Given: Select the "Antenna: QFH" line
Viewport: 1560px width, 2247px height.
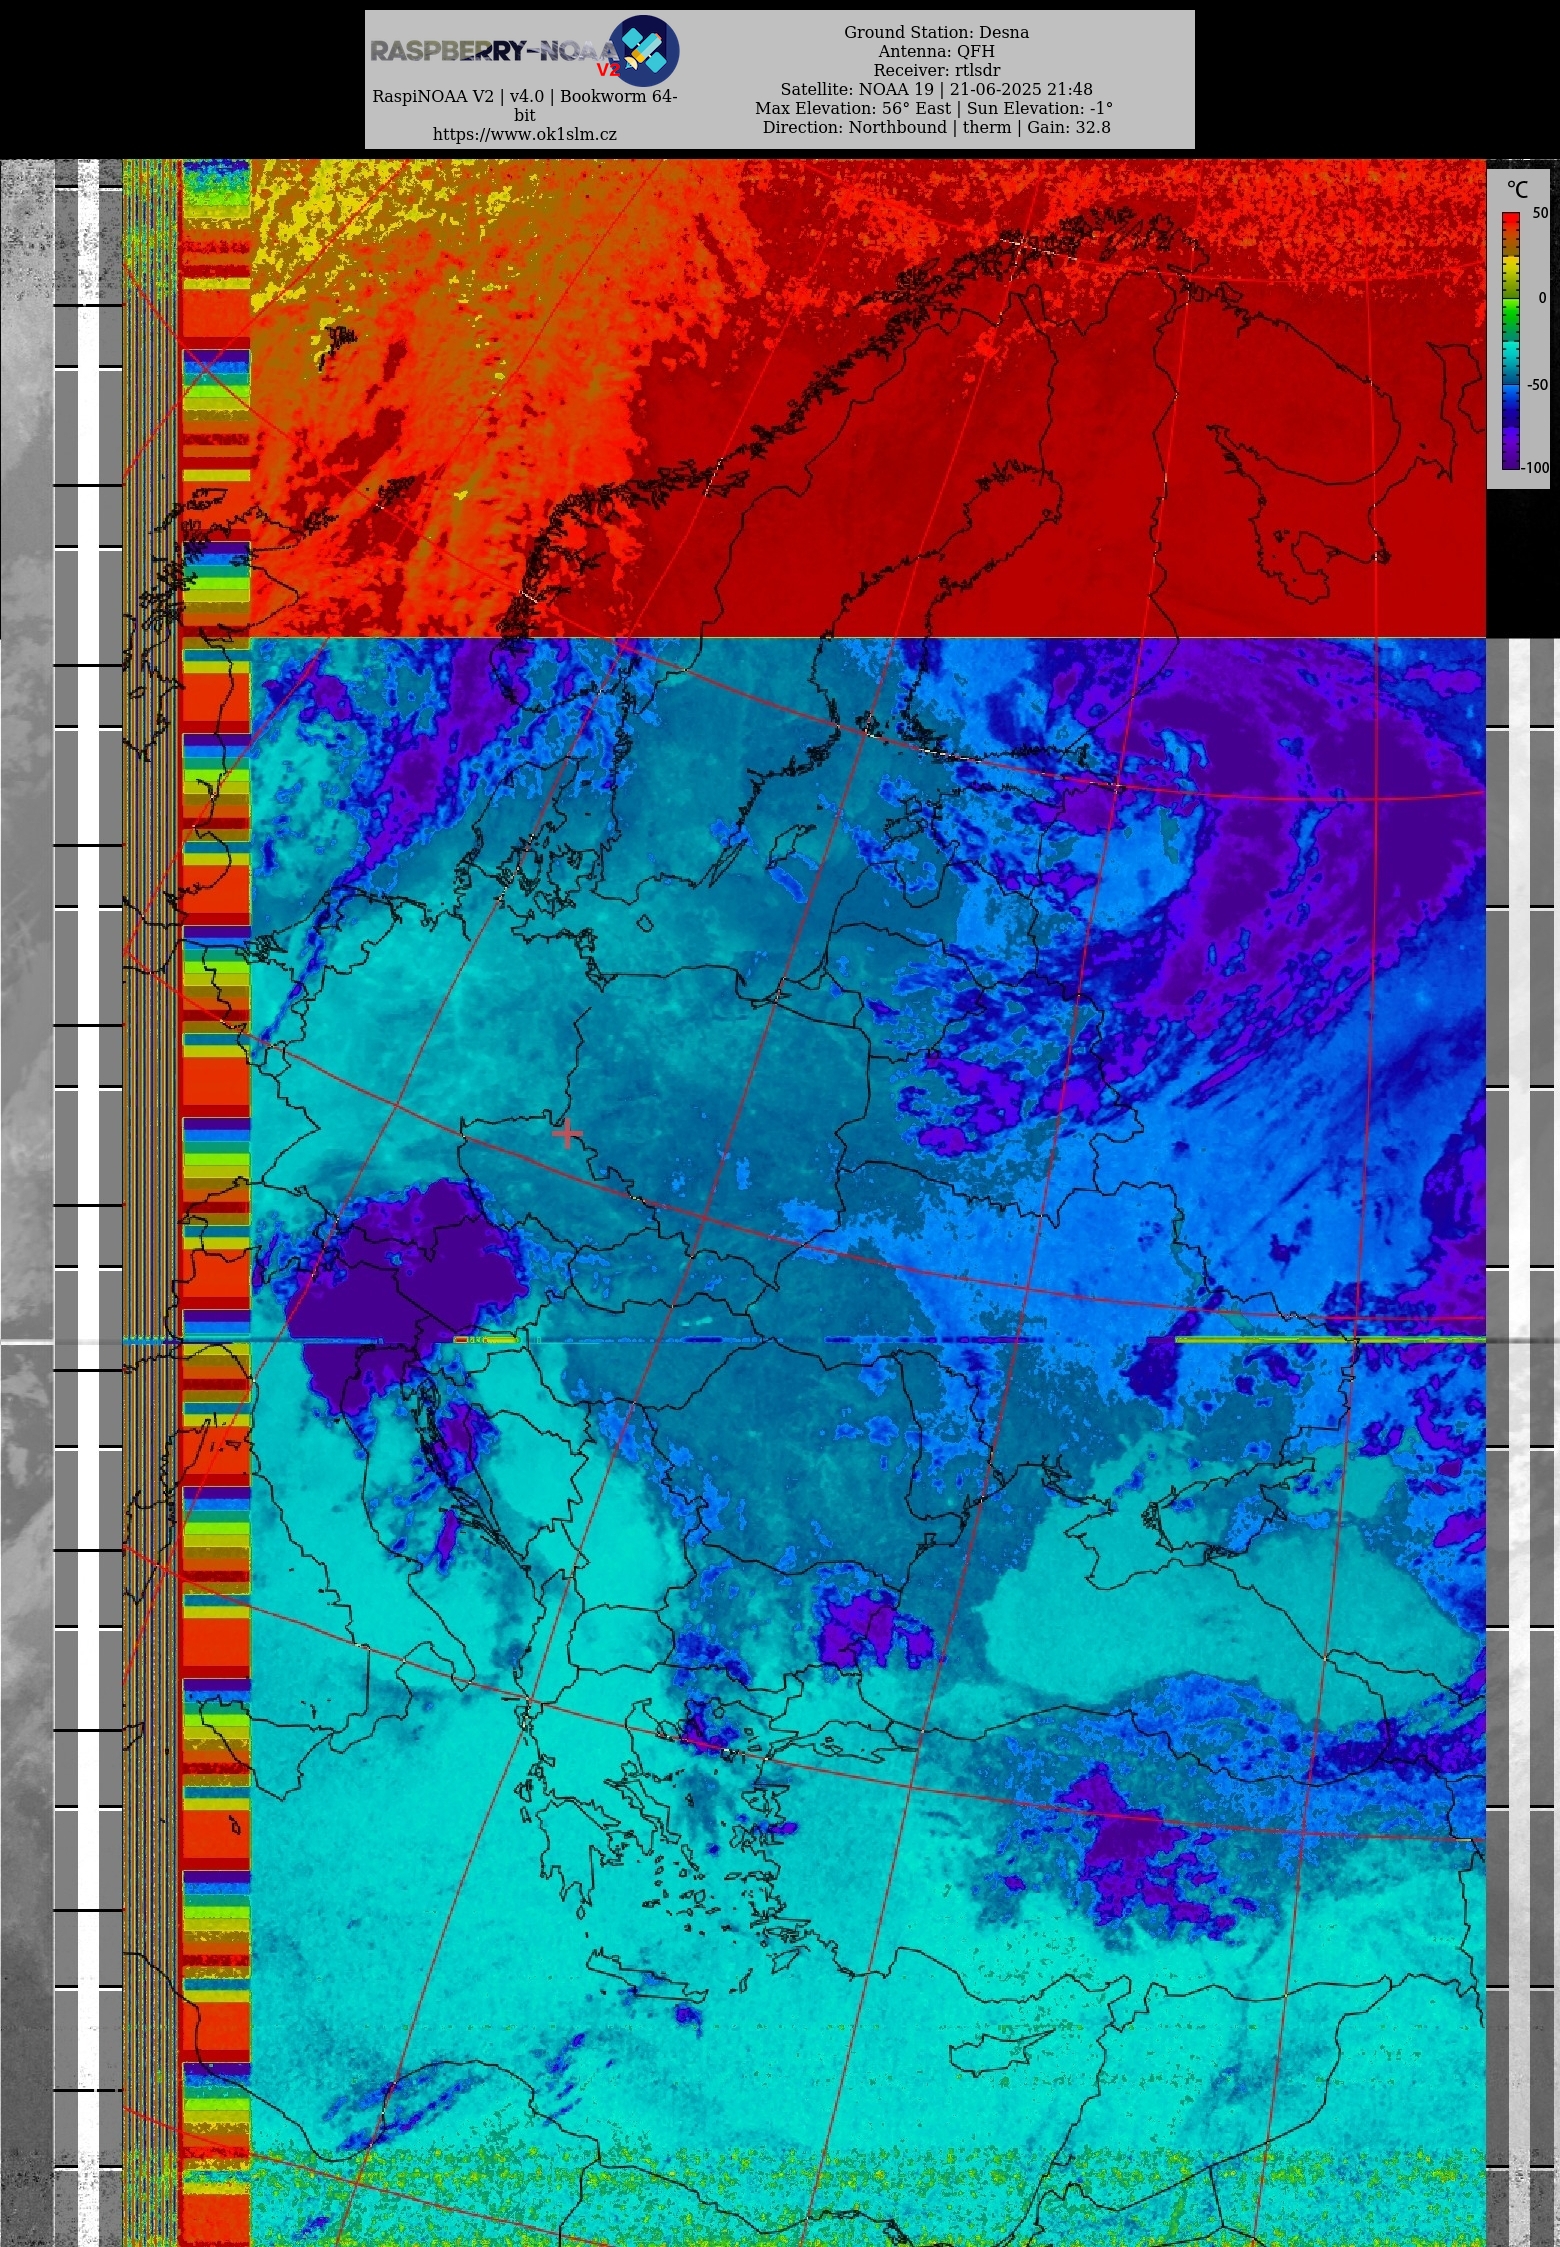Looking at the screenshot, I should (936, 51).
